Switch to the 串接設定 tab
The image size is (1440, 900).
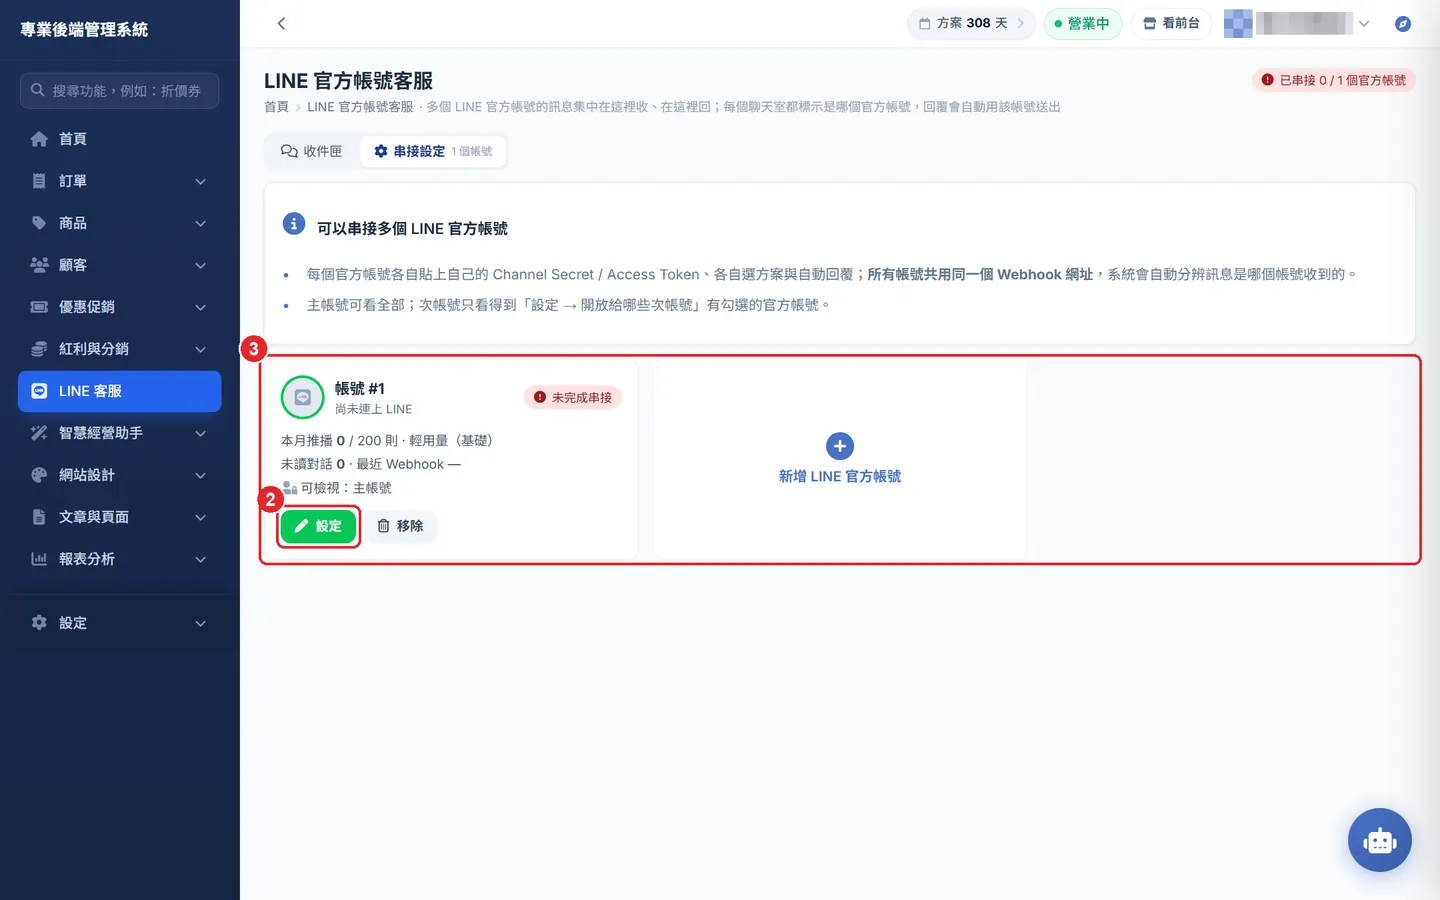433,151
